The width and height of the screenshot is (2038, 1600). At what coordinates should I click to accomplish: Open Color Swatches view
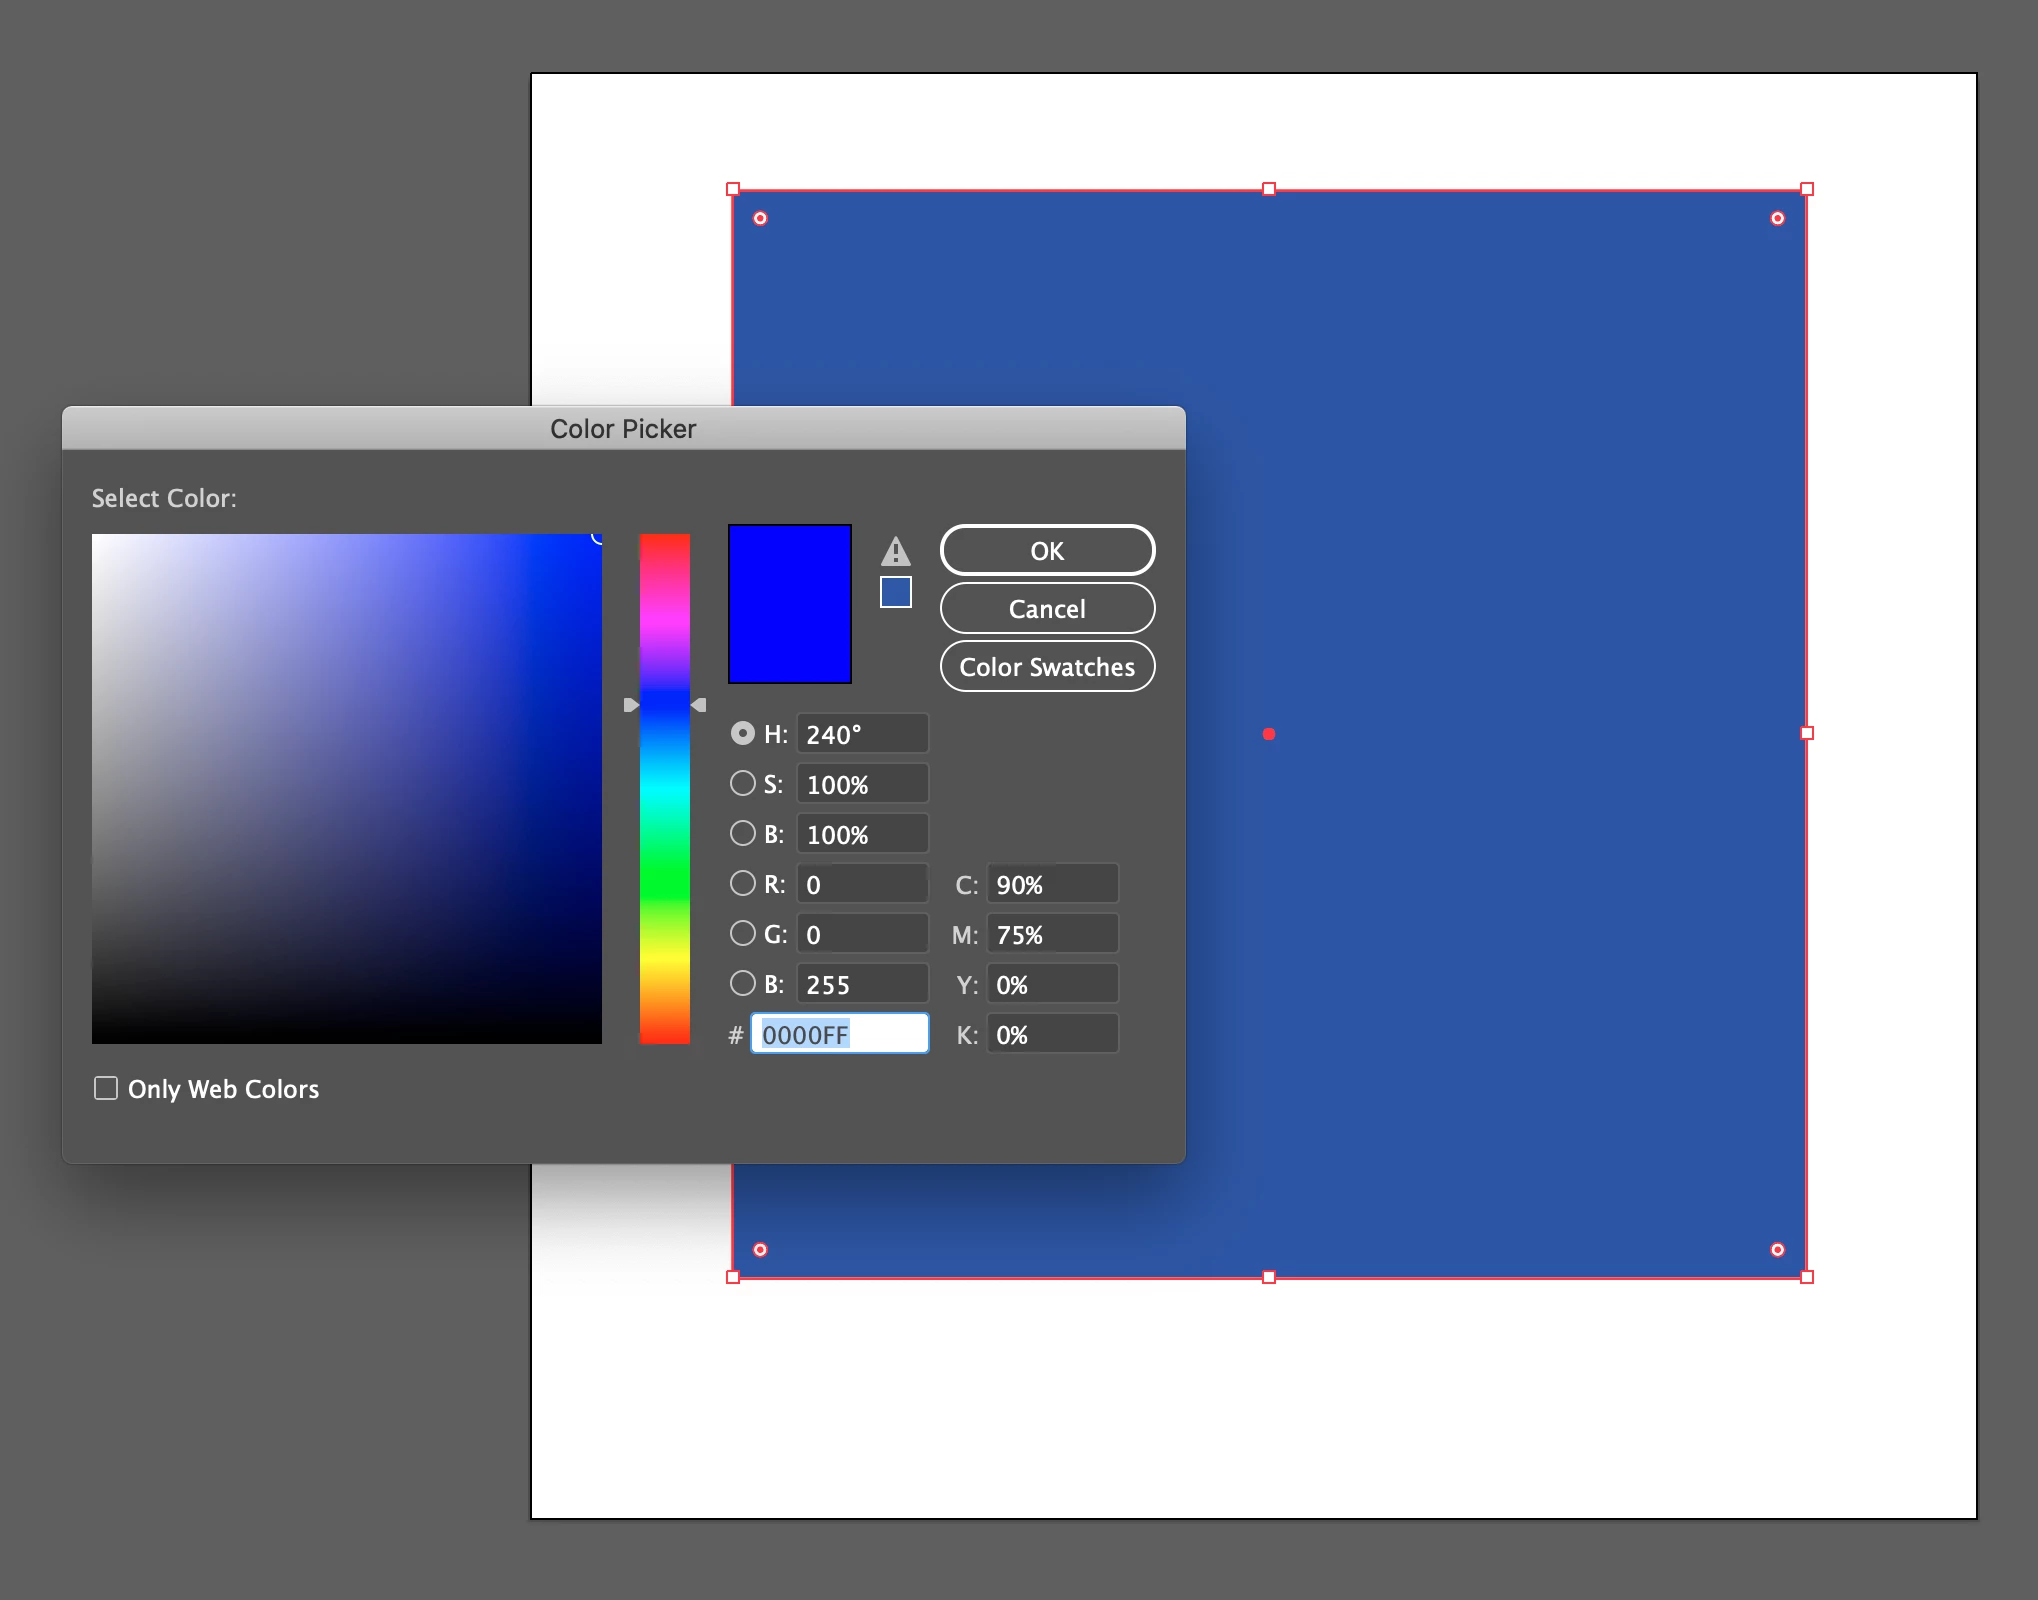pyautogui.click(x=1046, y=667)
